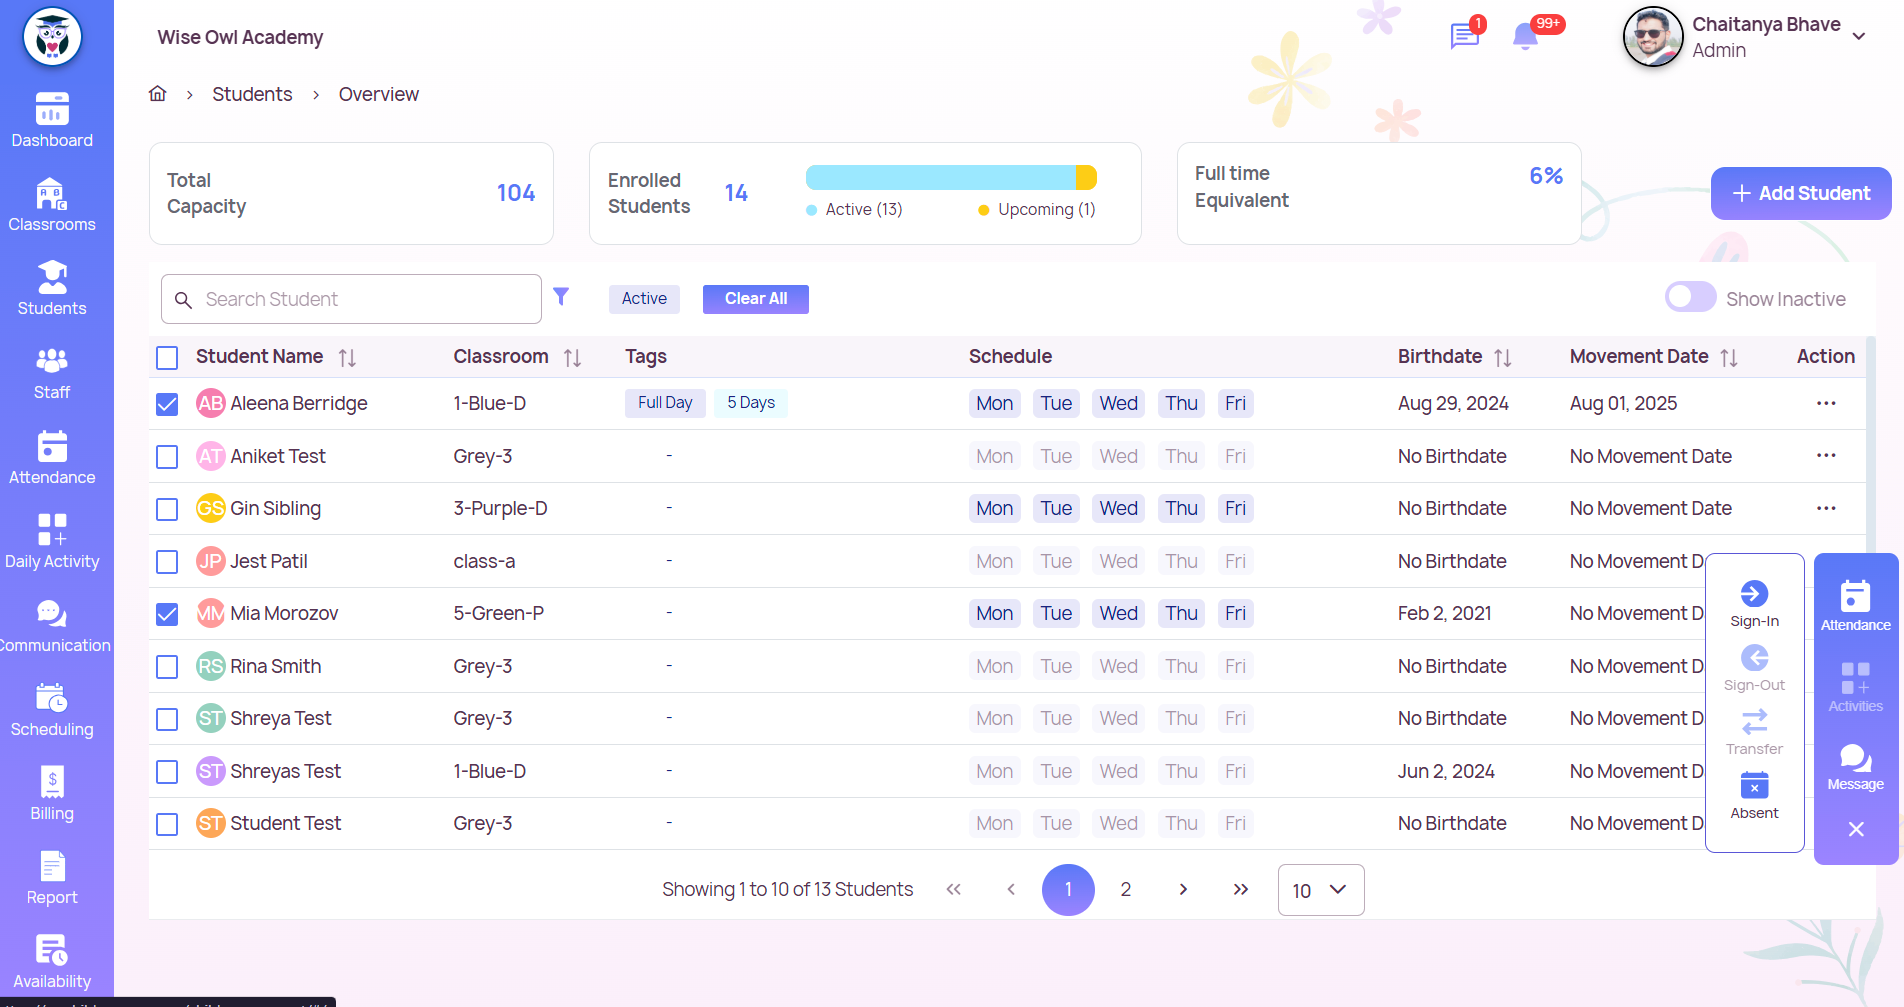Click the Add Student button
This screenshot has width=1904, height=1007.
tap(1800, 193)
